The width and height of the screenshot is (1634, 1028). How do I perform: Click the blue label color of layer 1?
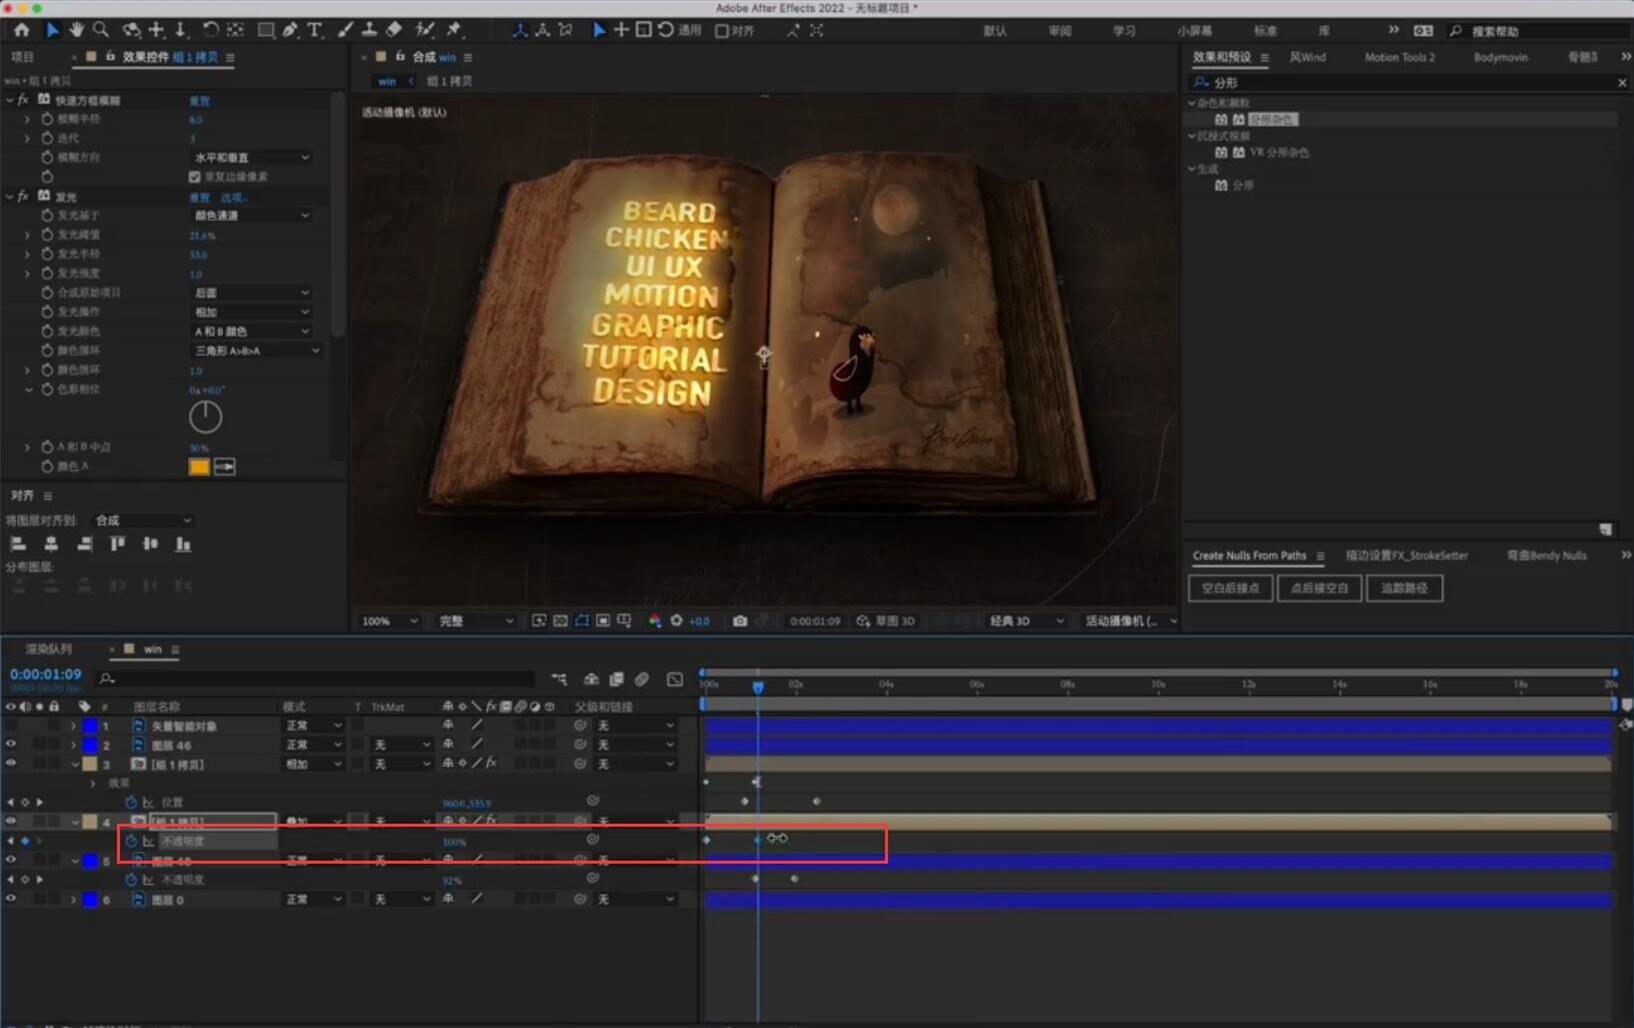tap(89, 726)
